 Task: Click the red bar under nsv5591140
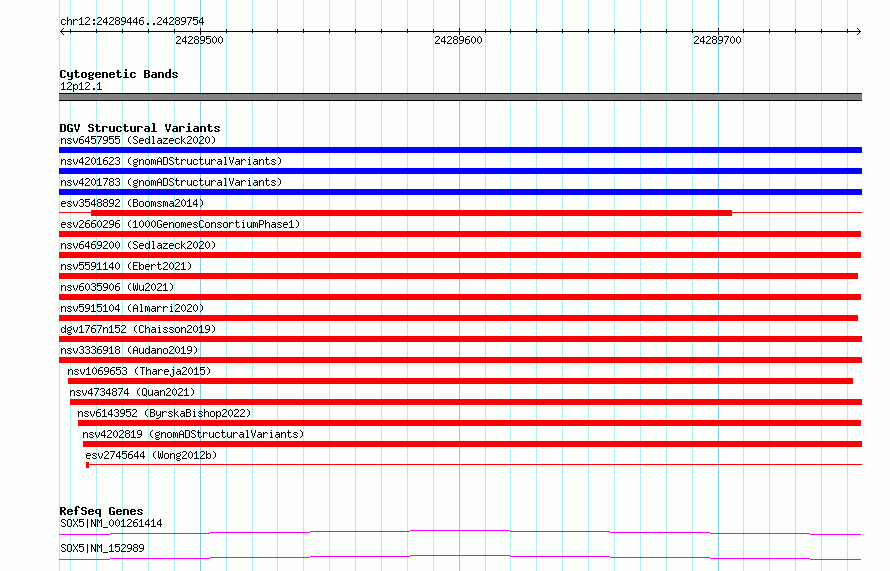coord(458,276)
